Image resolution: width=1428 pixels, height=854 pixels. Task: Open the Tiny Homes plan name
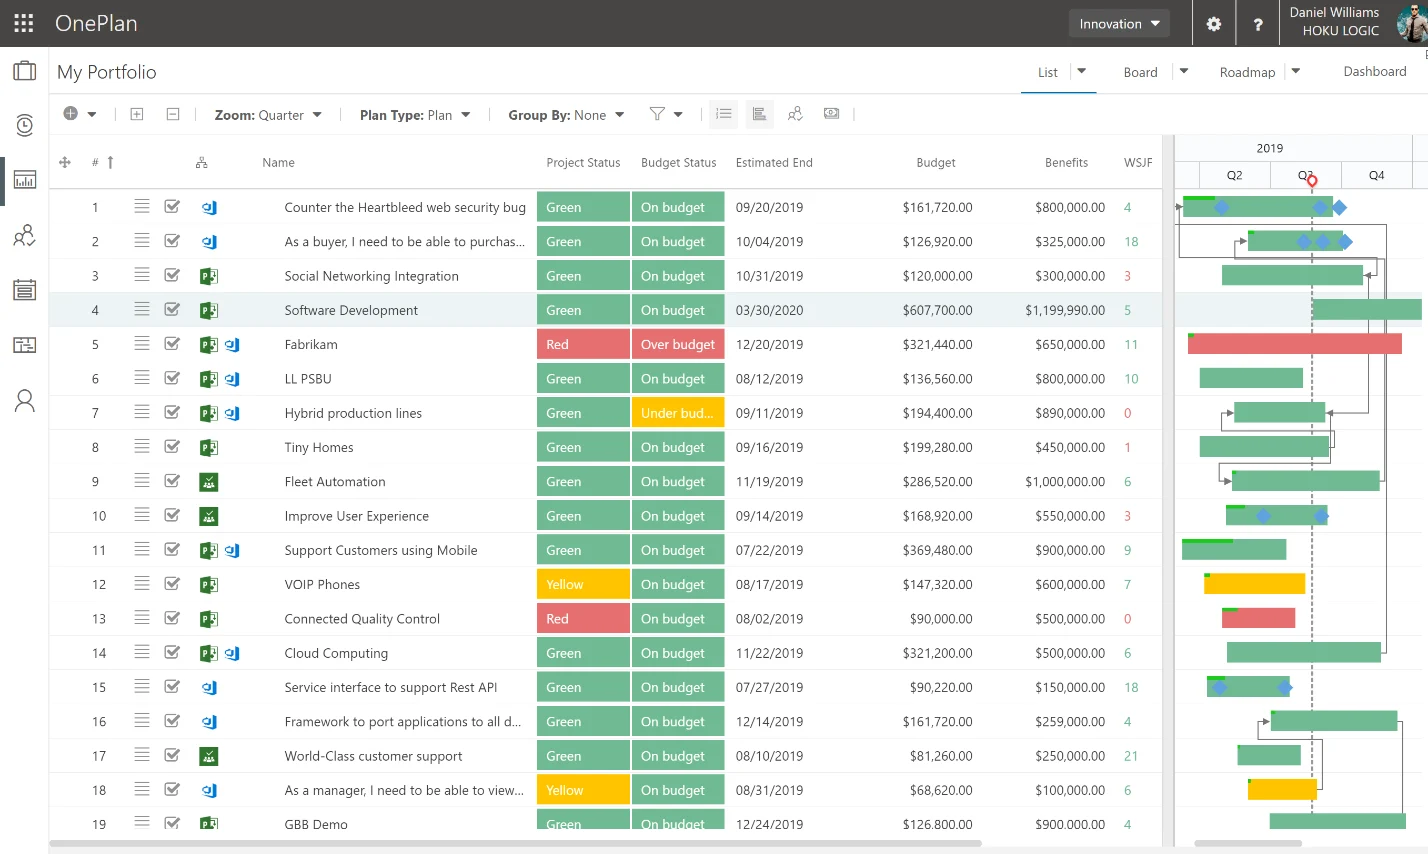point(319,447)
